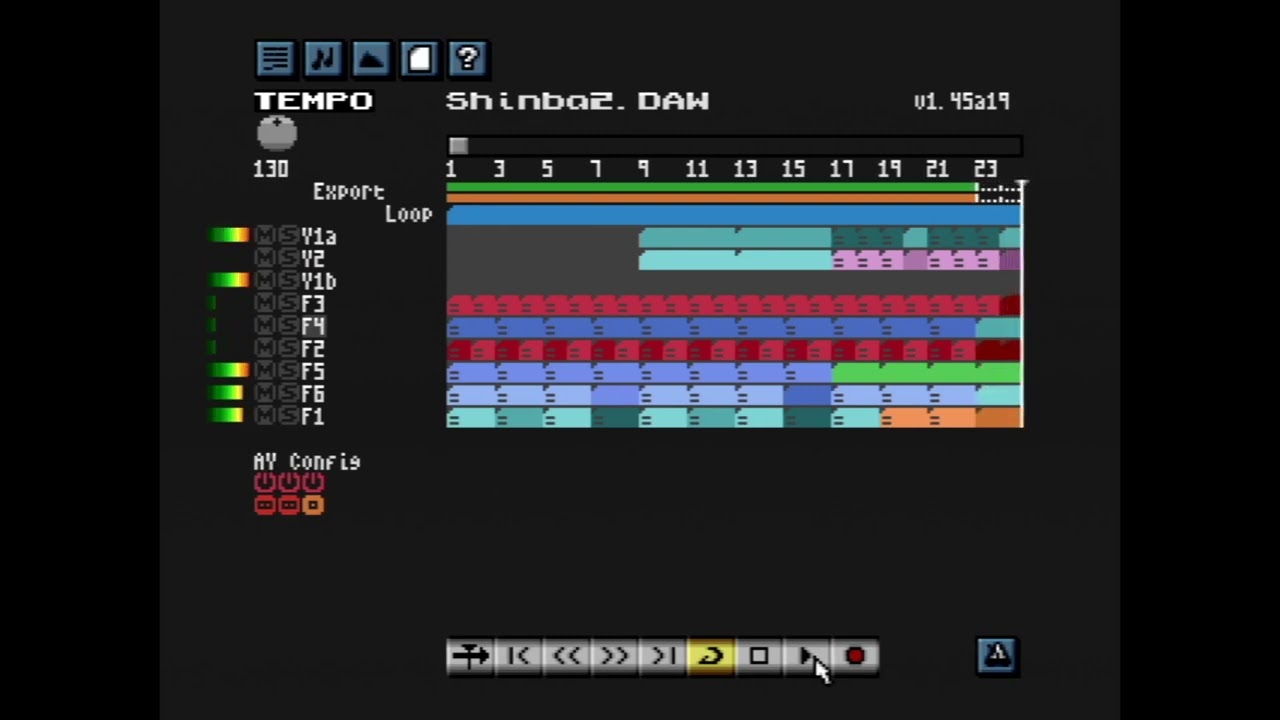Select track name Y2
The image size is (1280, 720).
(313, 259)
